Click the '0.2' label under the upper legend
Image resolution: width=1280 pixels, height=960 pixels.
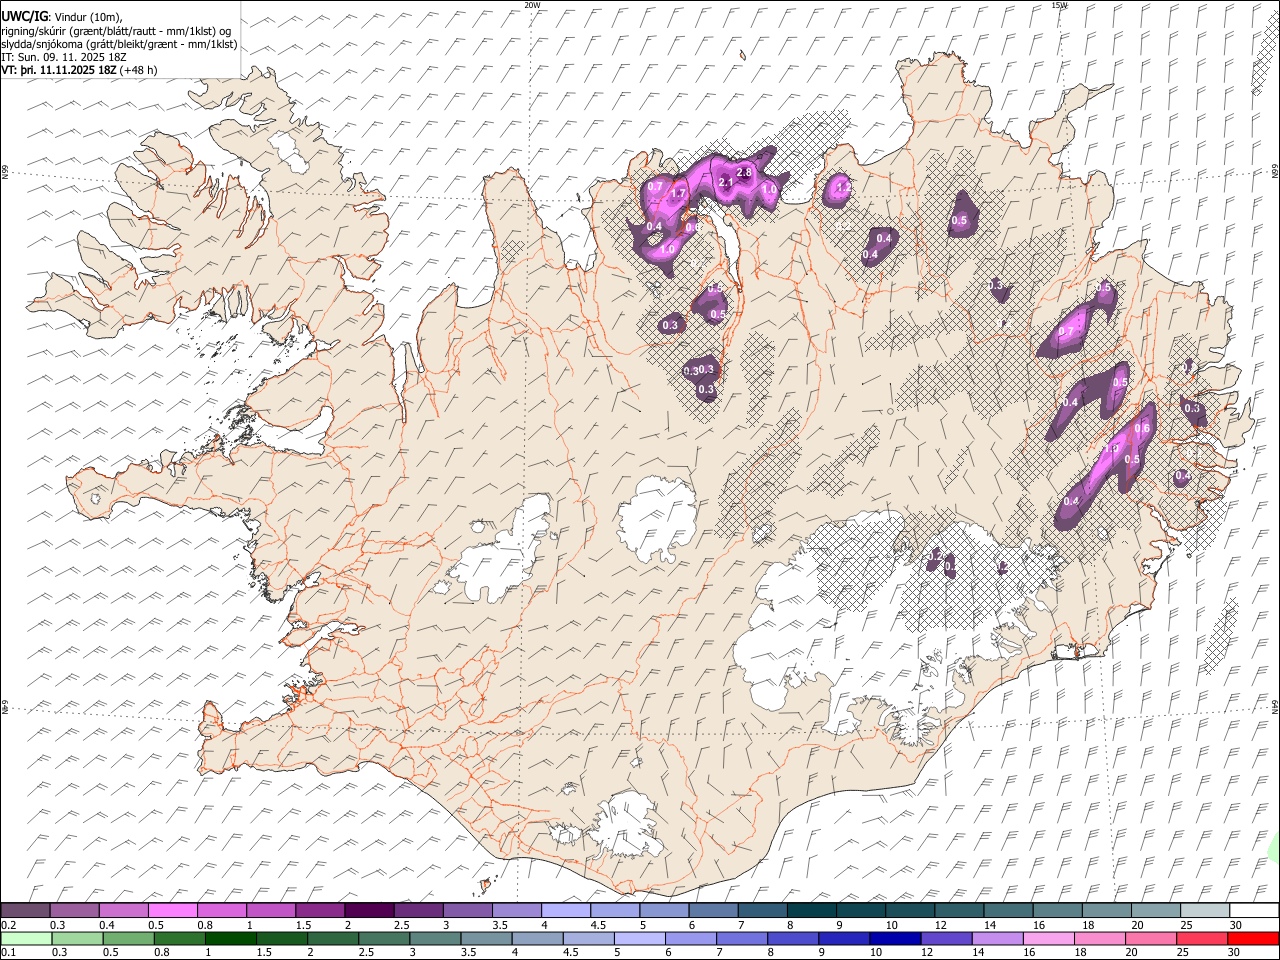[x=8, y=925]
